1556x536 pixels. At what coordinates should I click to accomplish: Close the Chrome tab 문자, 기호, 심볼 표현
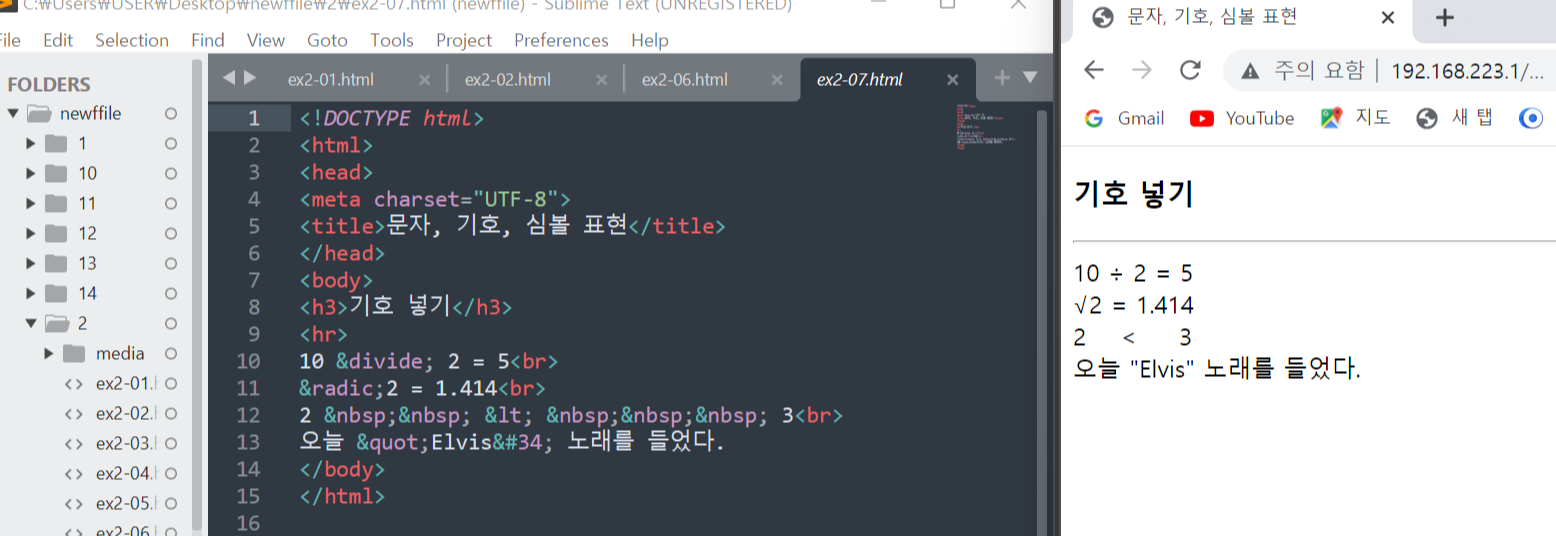pos(1387,18)
